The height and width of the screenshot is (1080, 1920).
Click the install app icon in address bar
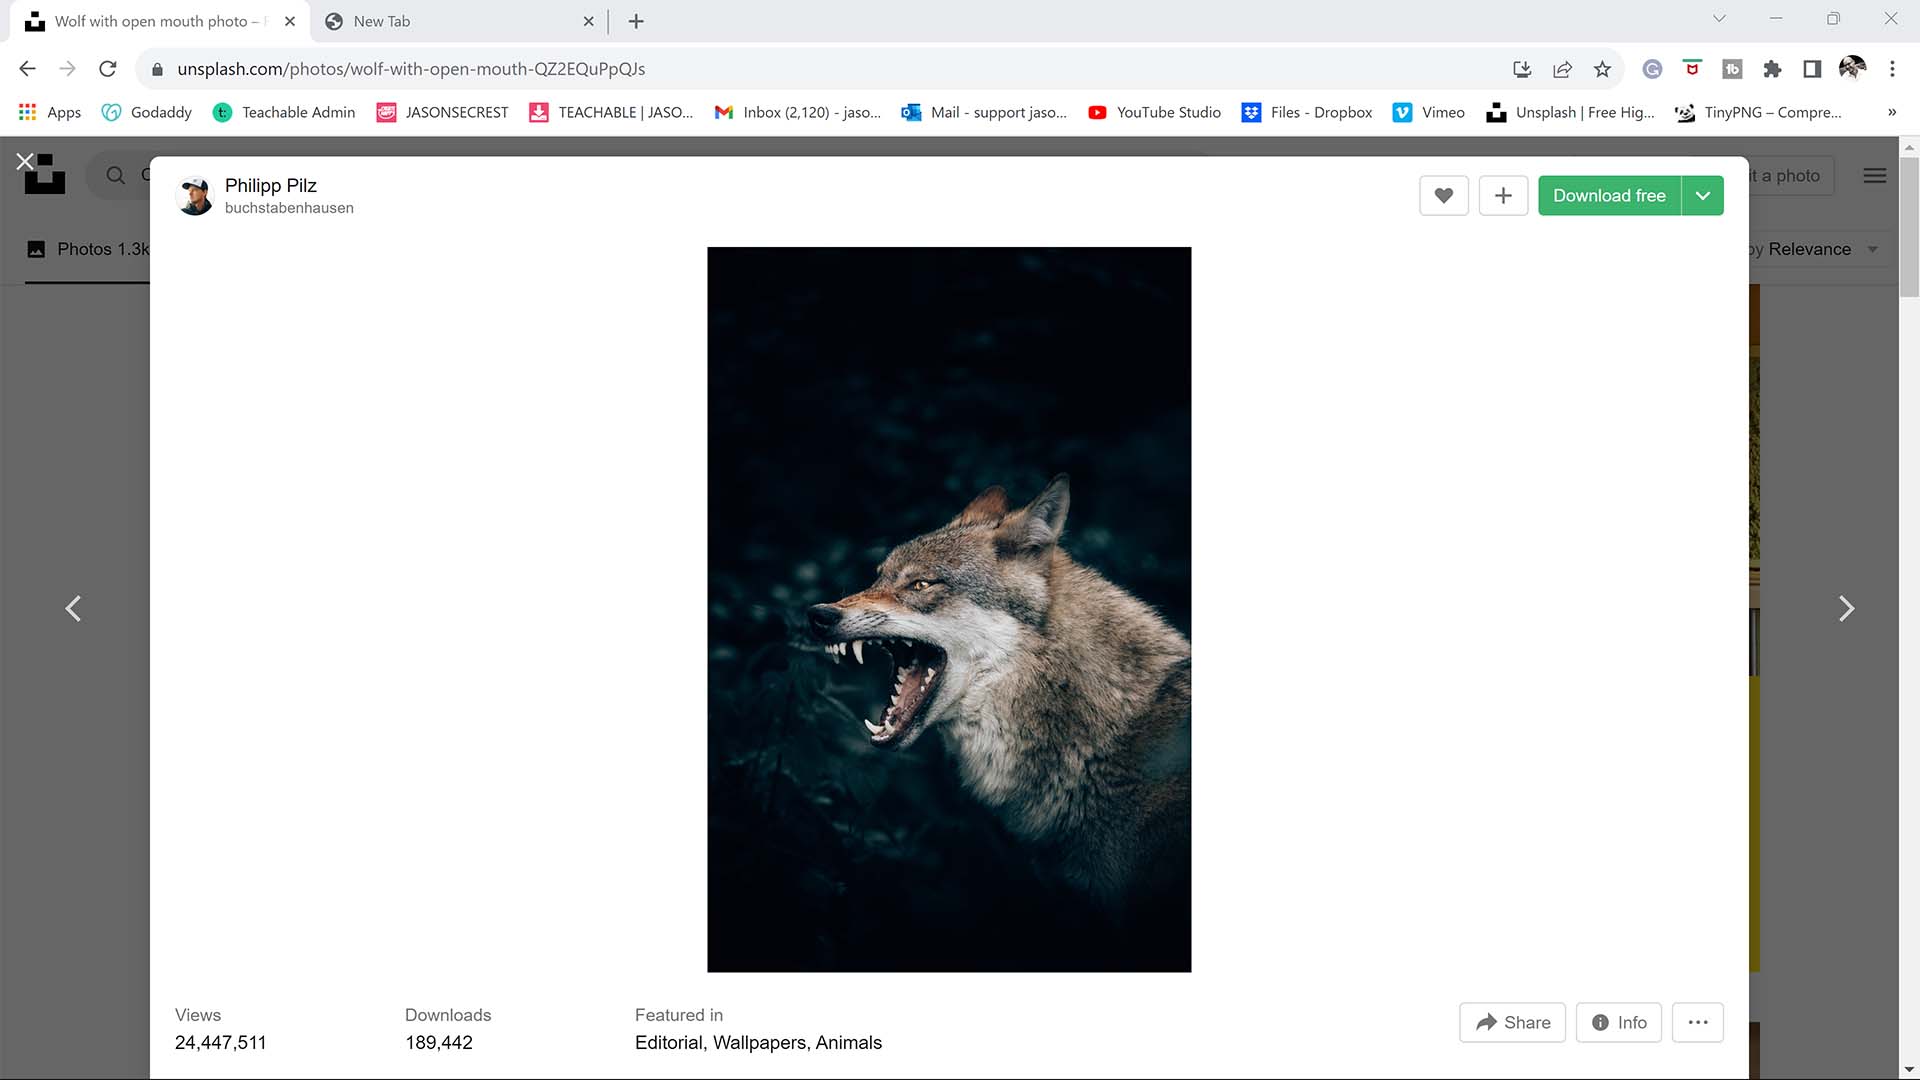click(x=1522, y=69)
